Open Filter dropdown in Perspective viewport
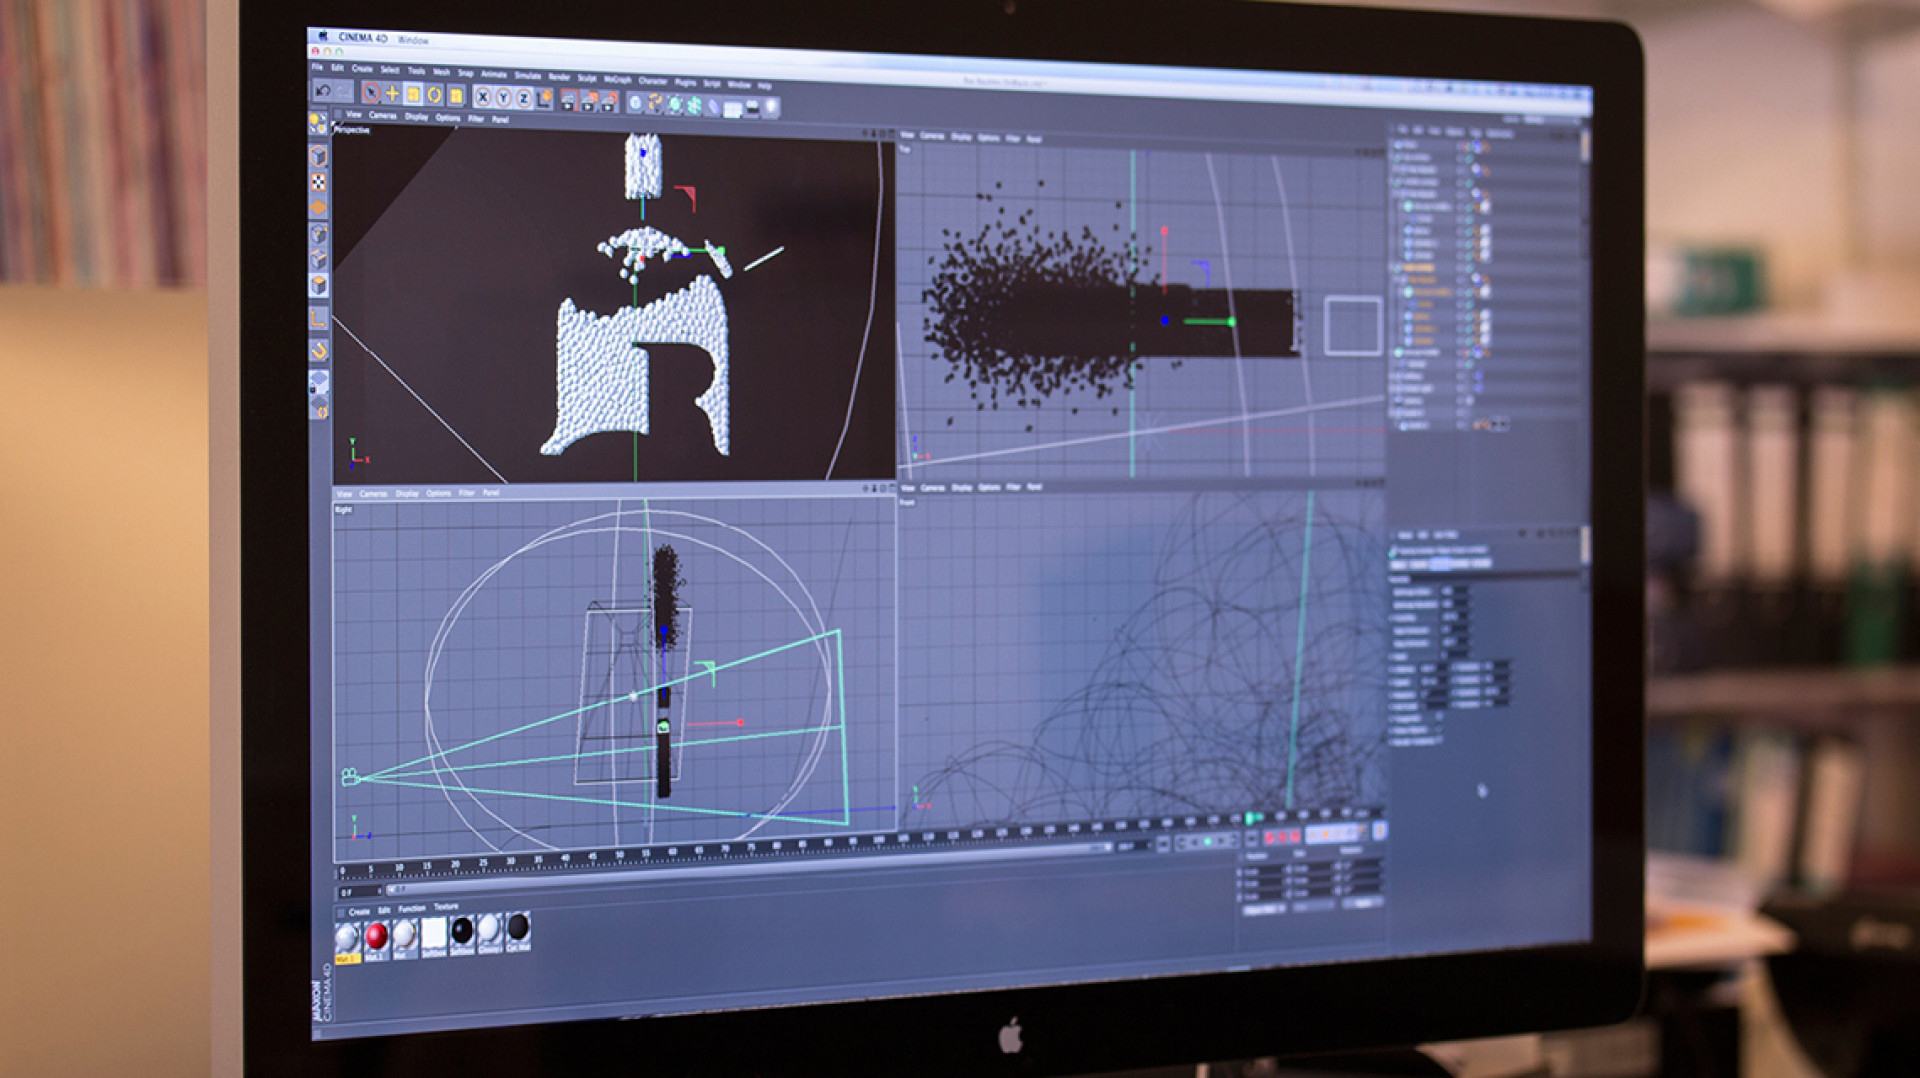This screenshot has height=1078, width=1920. click(476, 118)
